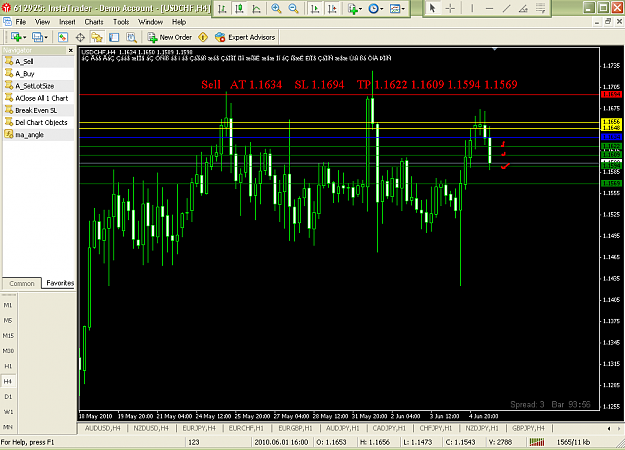The height and width of the screenshot is (450, 625).
Task: Toggle chart auto scroll
Action: 315,8
